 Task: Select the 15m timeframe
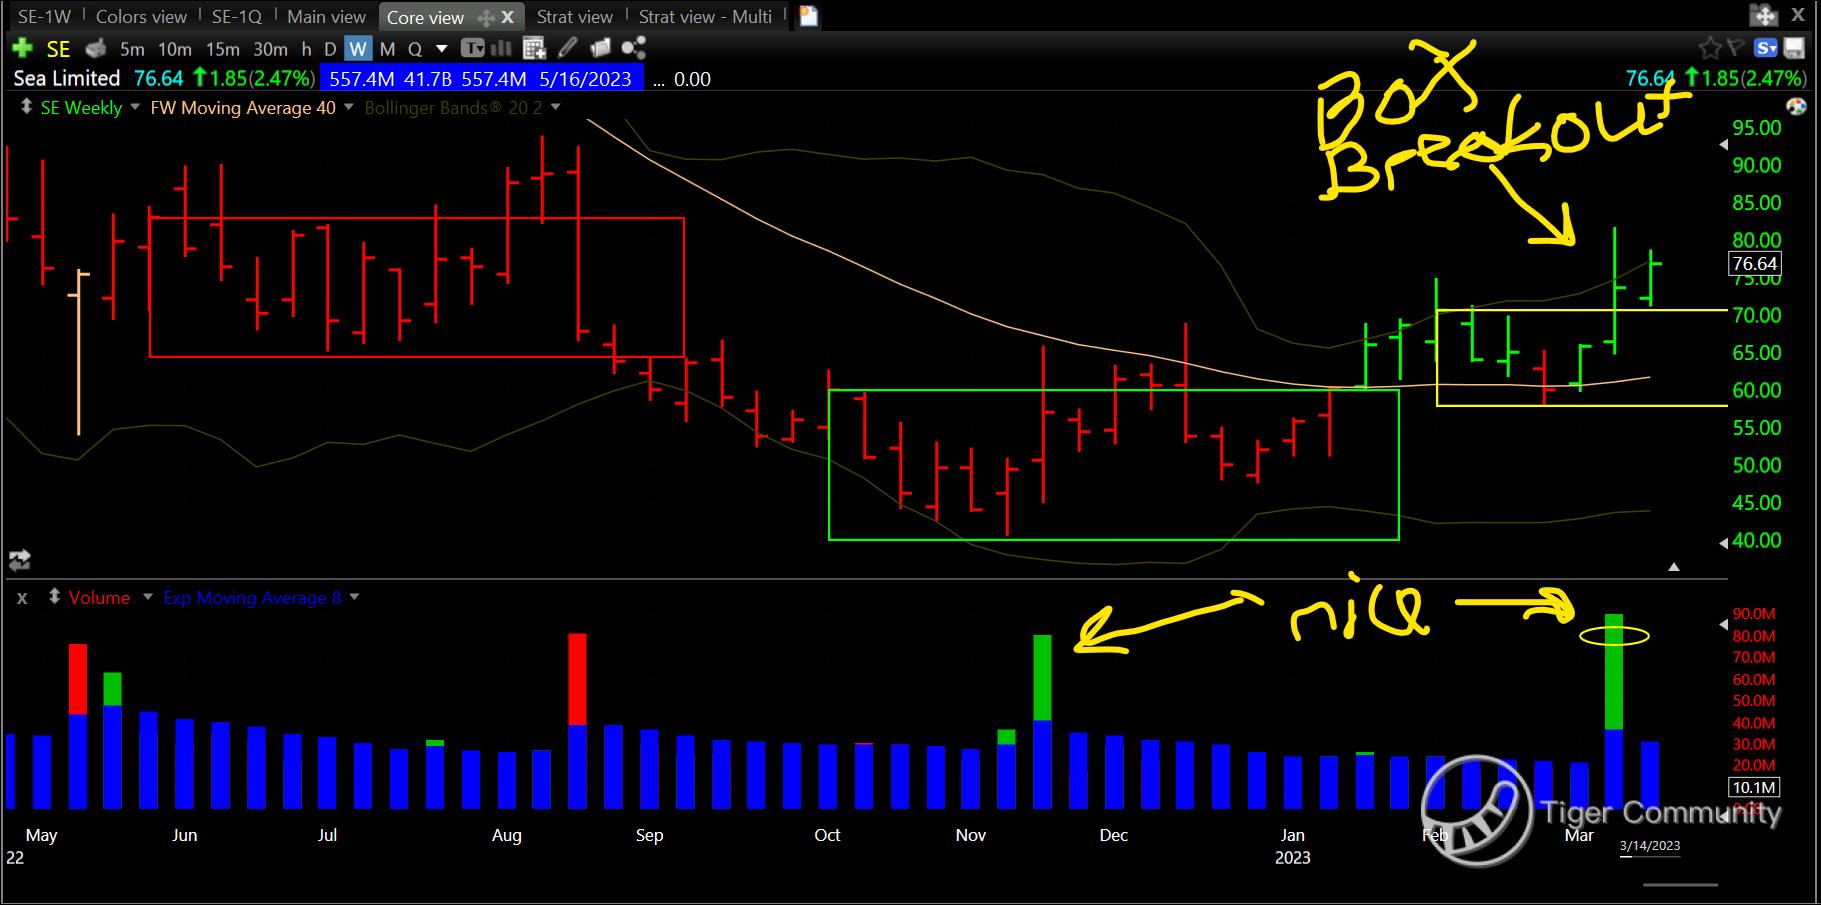click(x=222, y=49)
